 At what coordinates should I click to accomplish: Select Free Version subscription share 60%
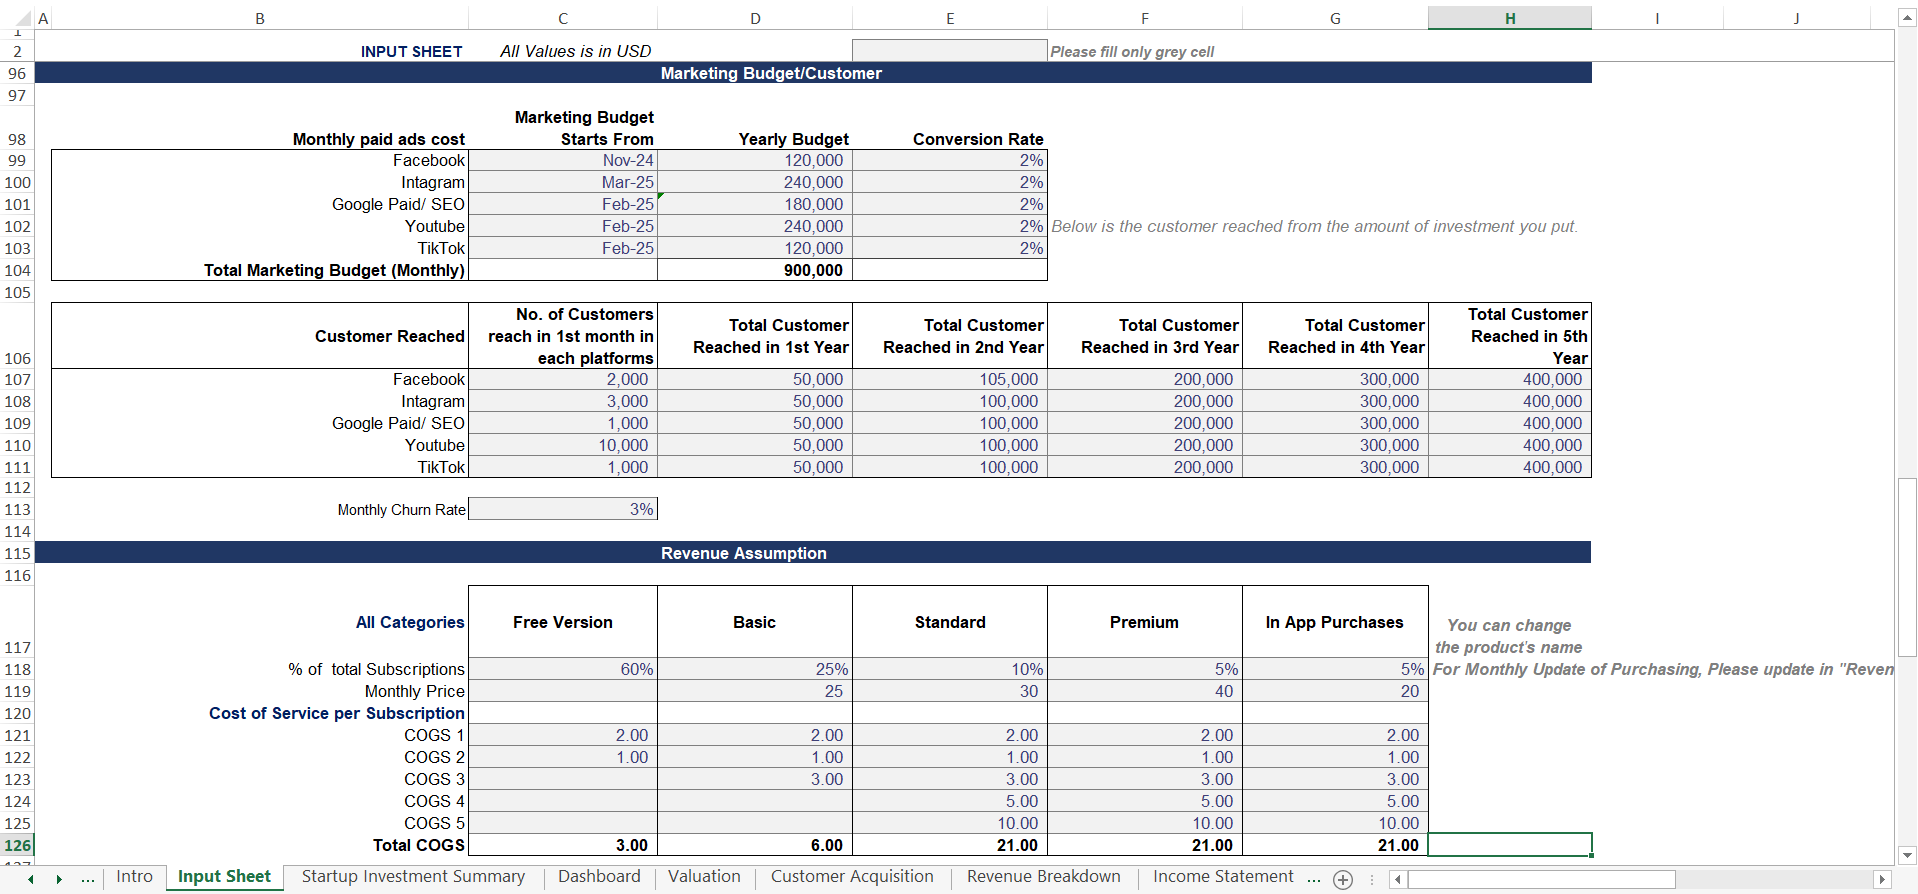click(563, 669)
